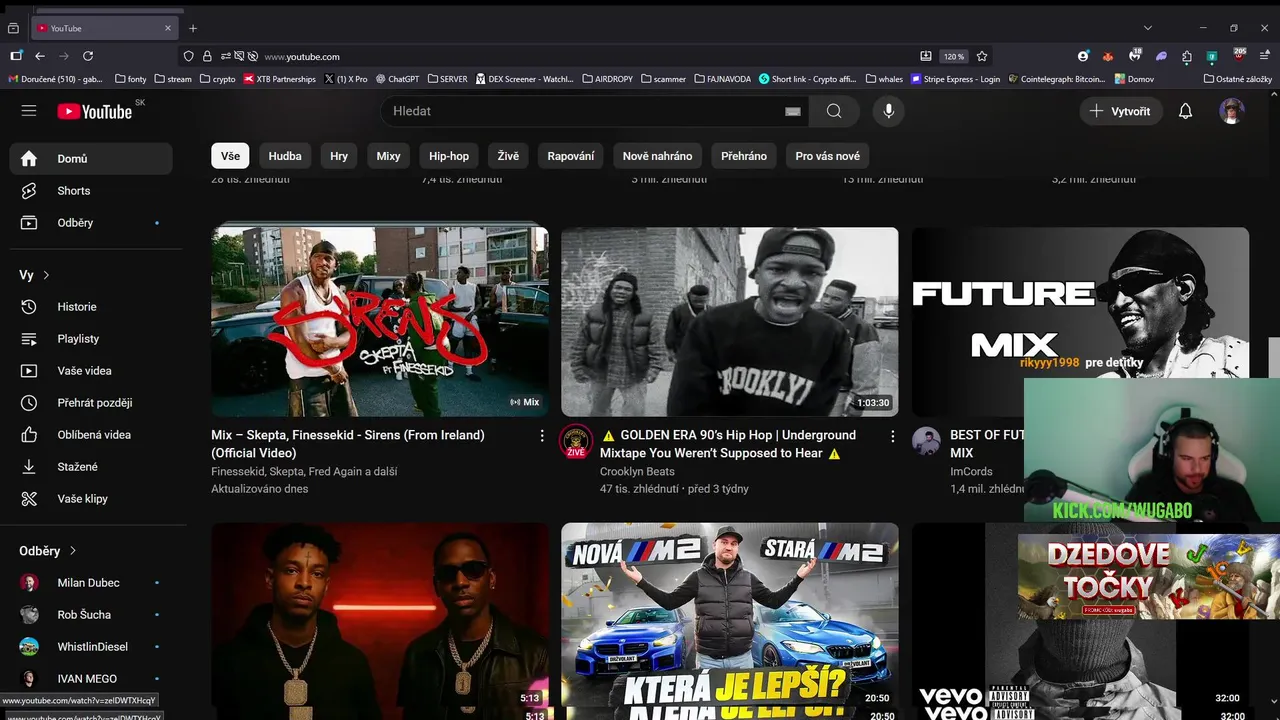Play the Skepta Sirens mix thumbnail
Screen dimensions: 1280x720
click(x=380, y=322)
